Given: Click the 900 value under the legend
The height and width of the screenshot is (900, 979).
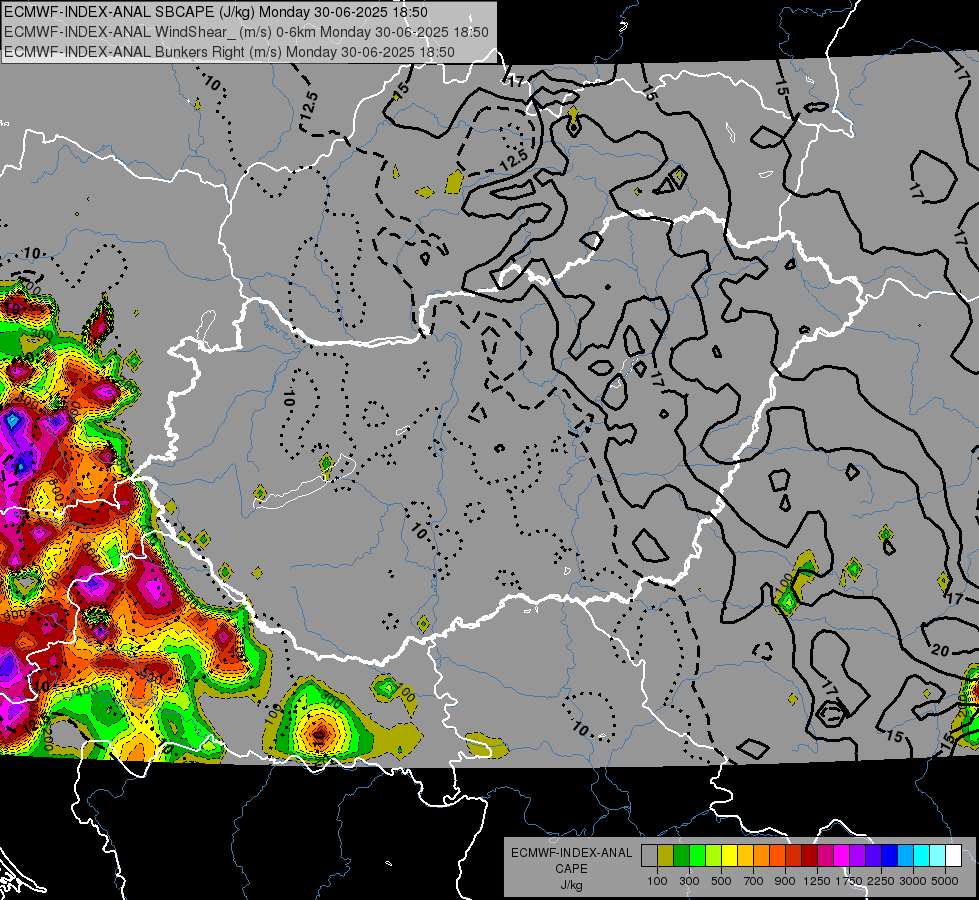Looking at the screenshot, I should click(785, 881).
